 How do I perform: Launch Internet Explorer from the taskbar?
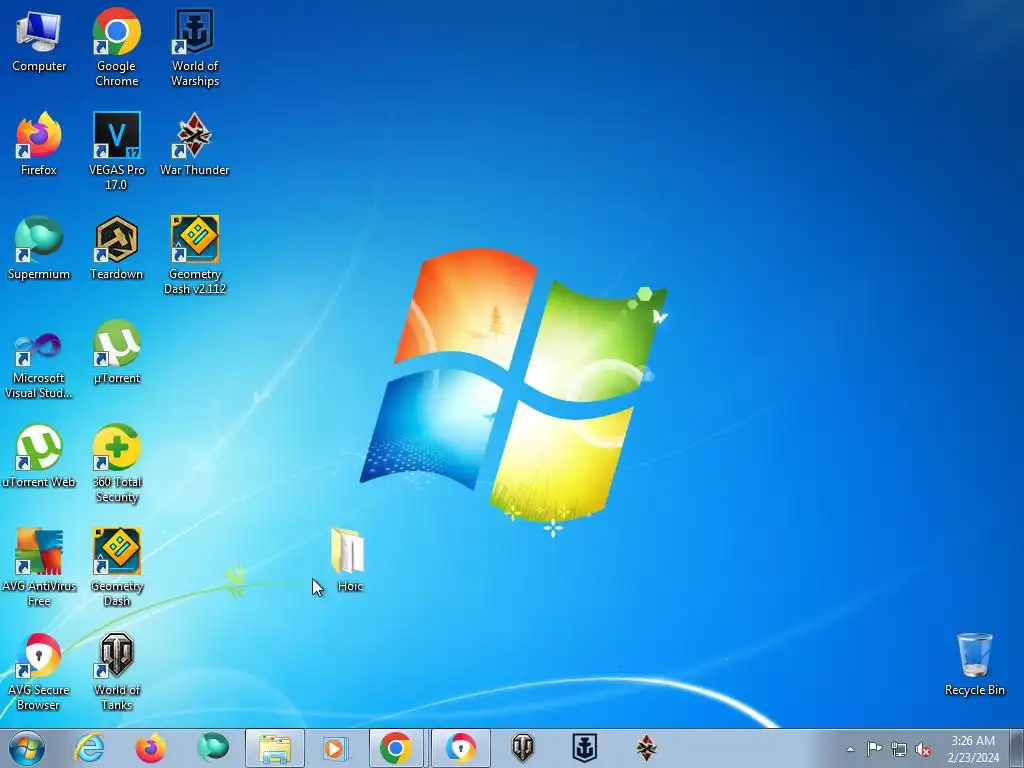[89, 748]
